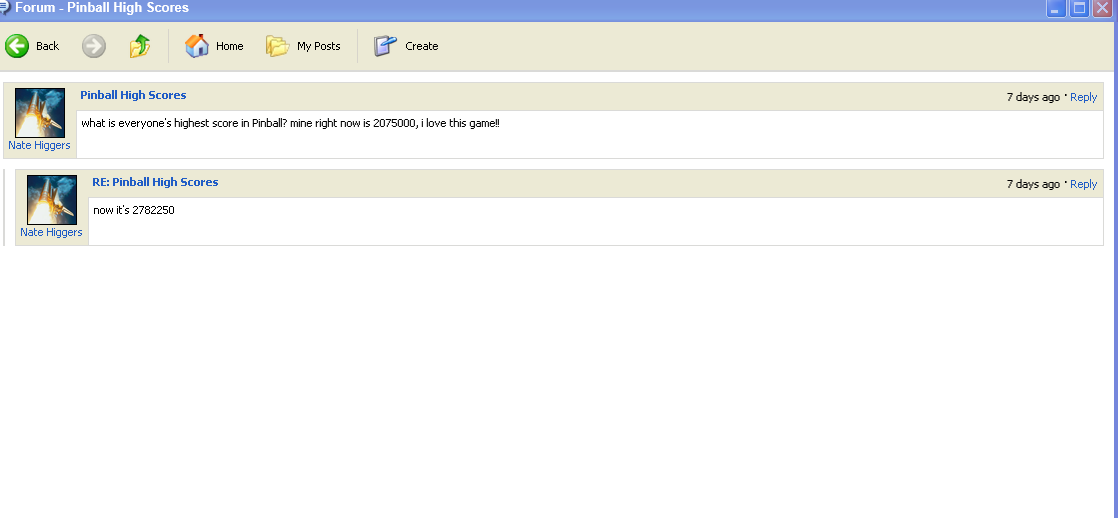The height and width of the screenshot is (518, 1118).
Task: Click the Create post icon
Action: [x=385, y=46]
